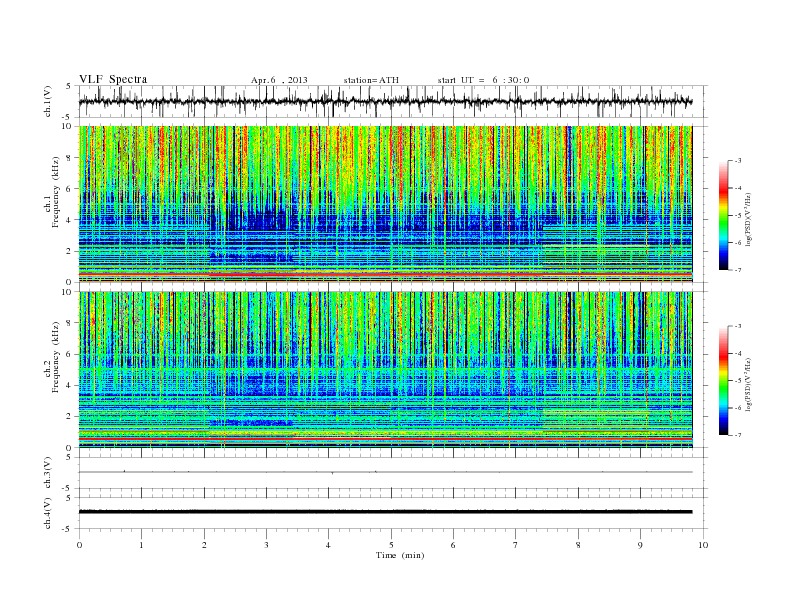Click the ch.1(V) waveform axis label

[47, 101]
